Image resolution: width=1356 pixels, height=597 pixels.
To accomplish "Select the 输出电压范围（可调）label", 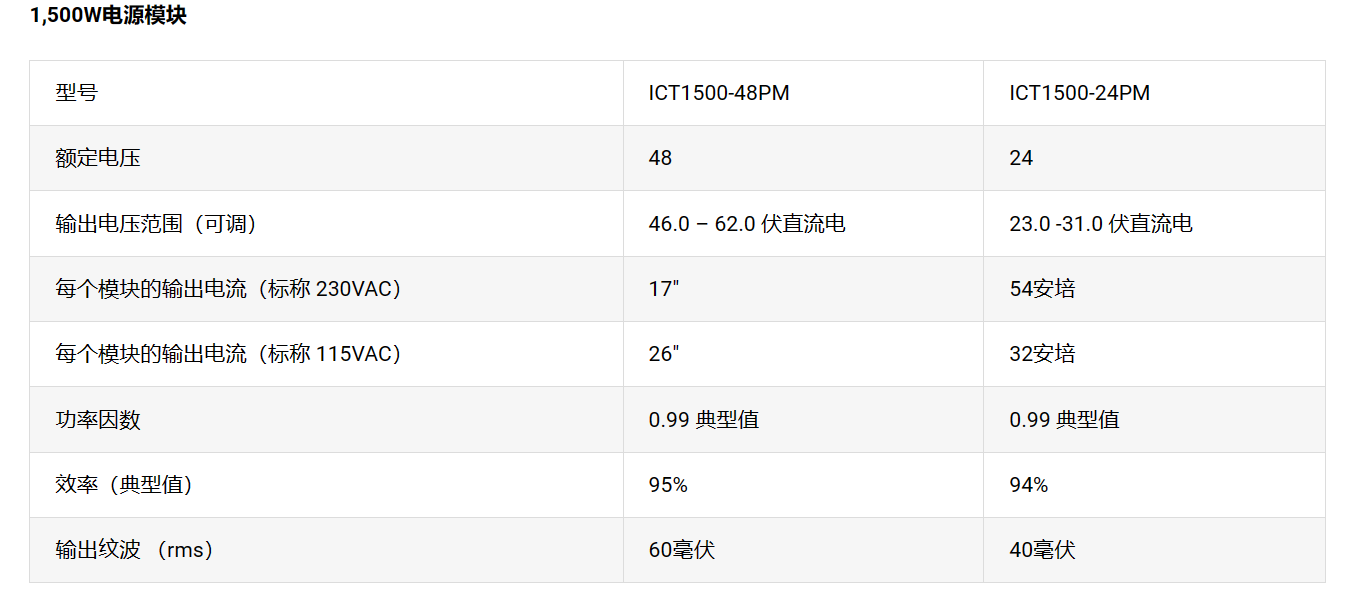I will (157, 224).
